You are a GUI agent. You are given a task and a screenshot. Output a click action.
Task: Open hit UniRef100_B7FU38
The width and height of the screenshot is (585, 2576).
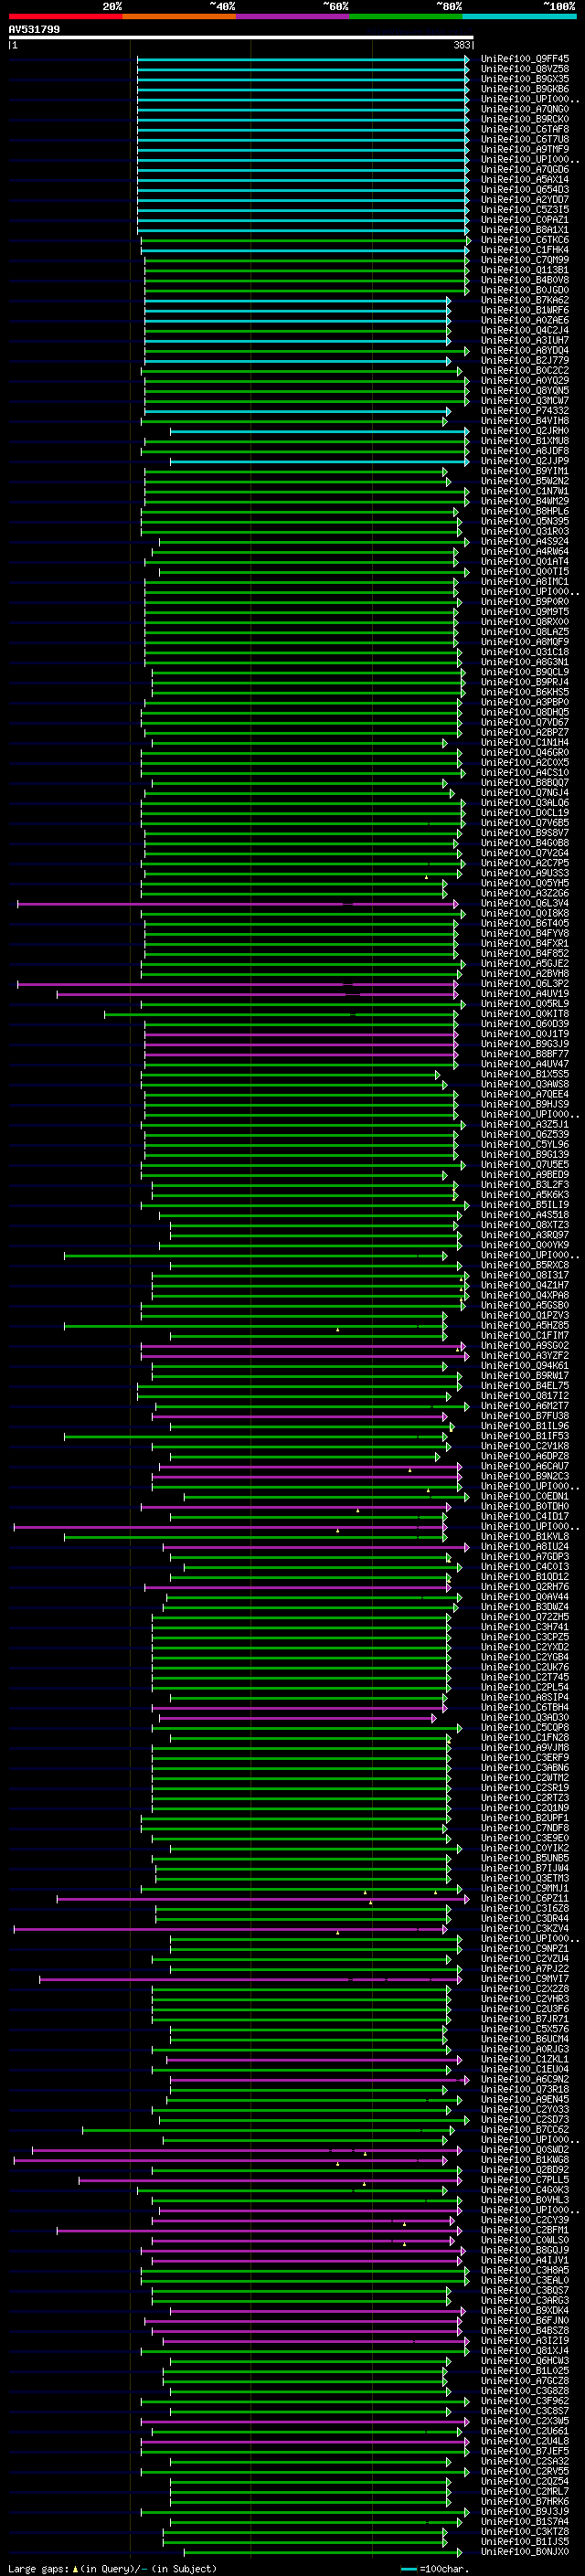pos(525,1415)
